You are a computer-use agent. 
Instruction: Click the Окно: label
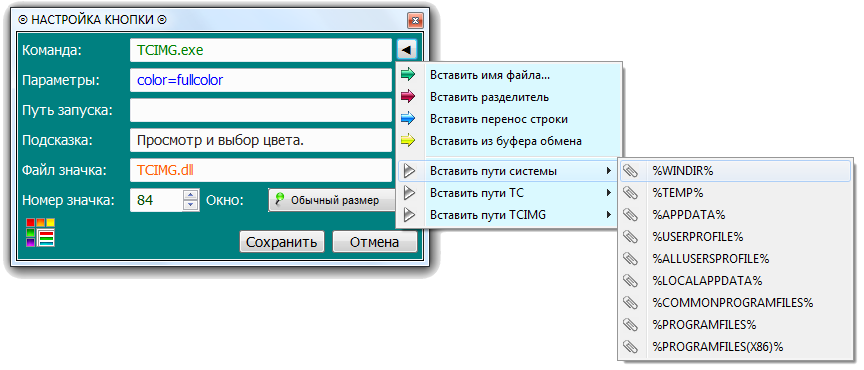tap(225, 200)
